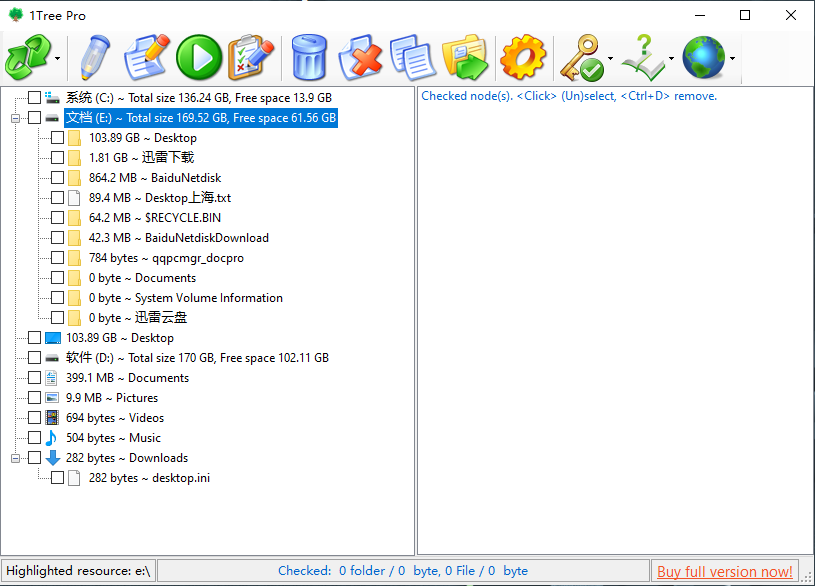Click the green refresh arrows icon

pos(28,57)
